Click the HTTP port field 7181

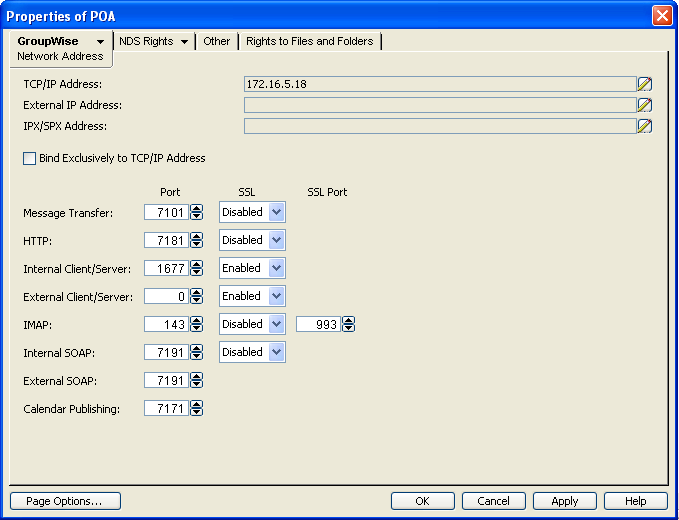tap(167, 240)
